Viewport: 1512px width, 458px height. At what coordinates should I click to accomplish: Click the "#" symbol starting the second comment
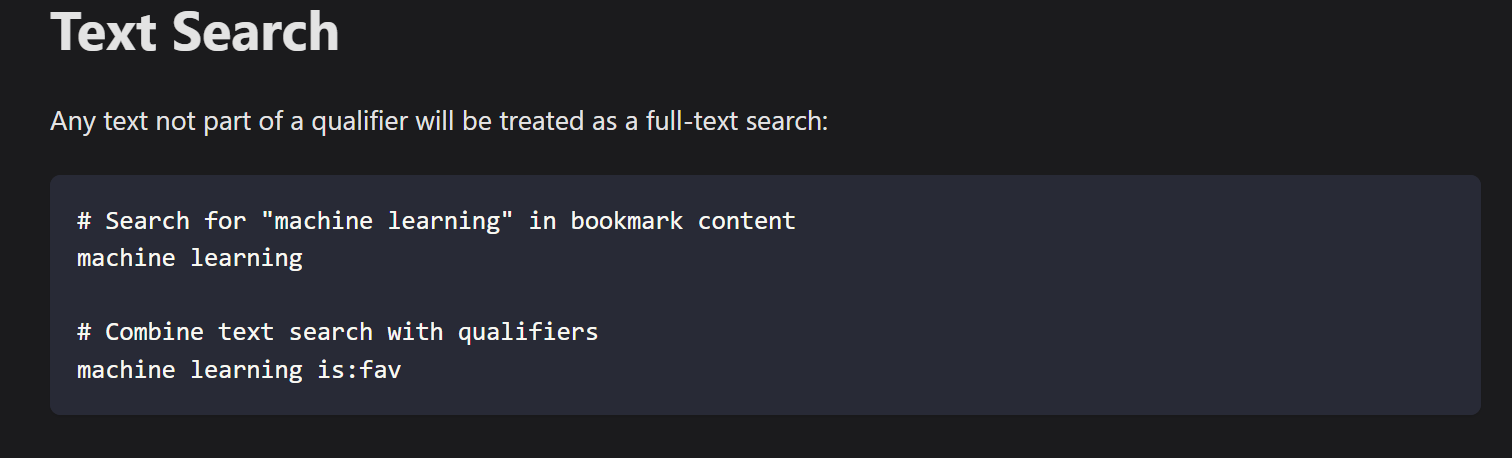84,332
